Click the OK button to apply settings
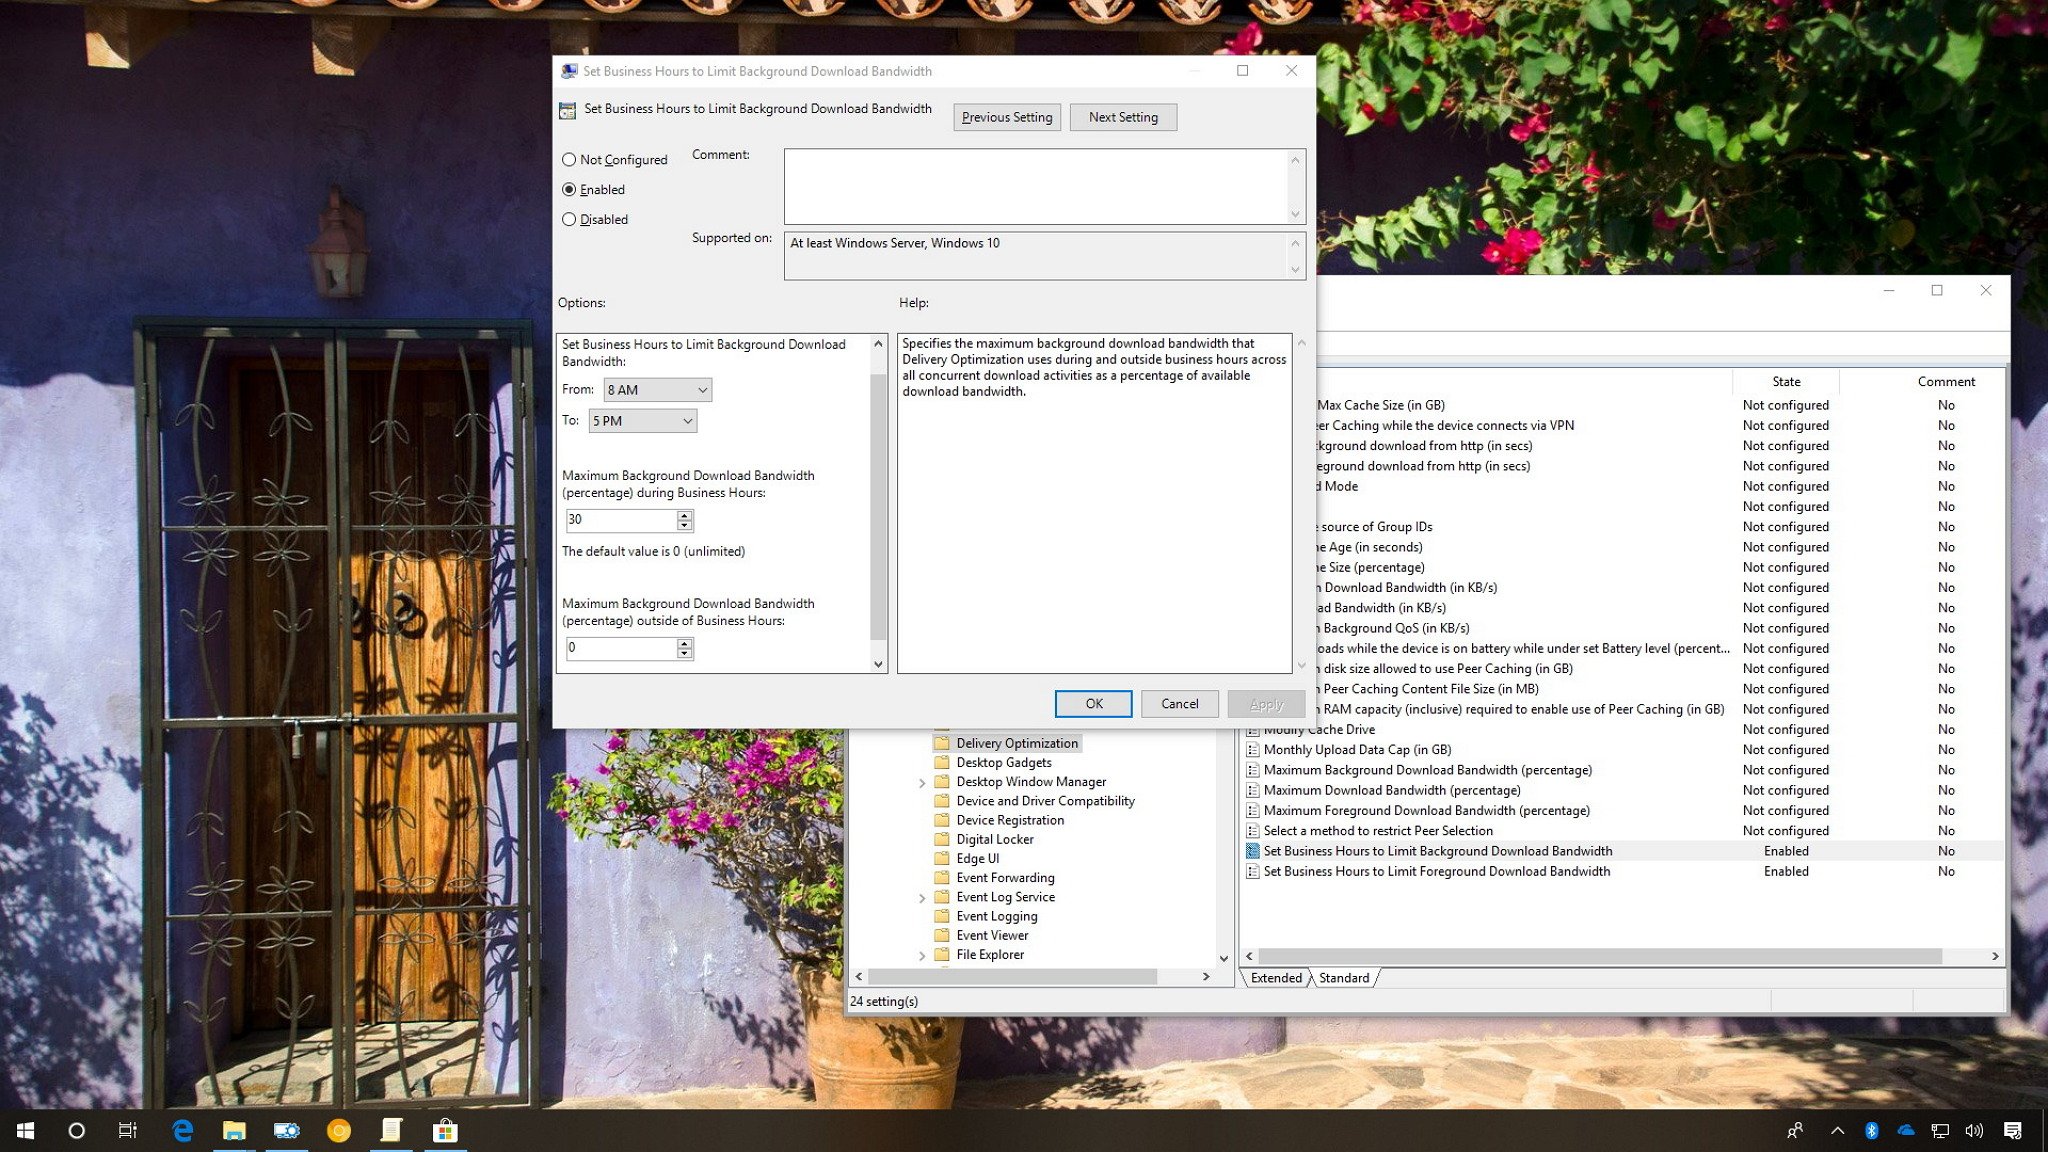 pos(1094,703)
